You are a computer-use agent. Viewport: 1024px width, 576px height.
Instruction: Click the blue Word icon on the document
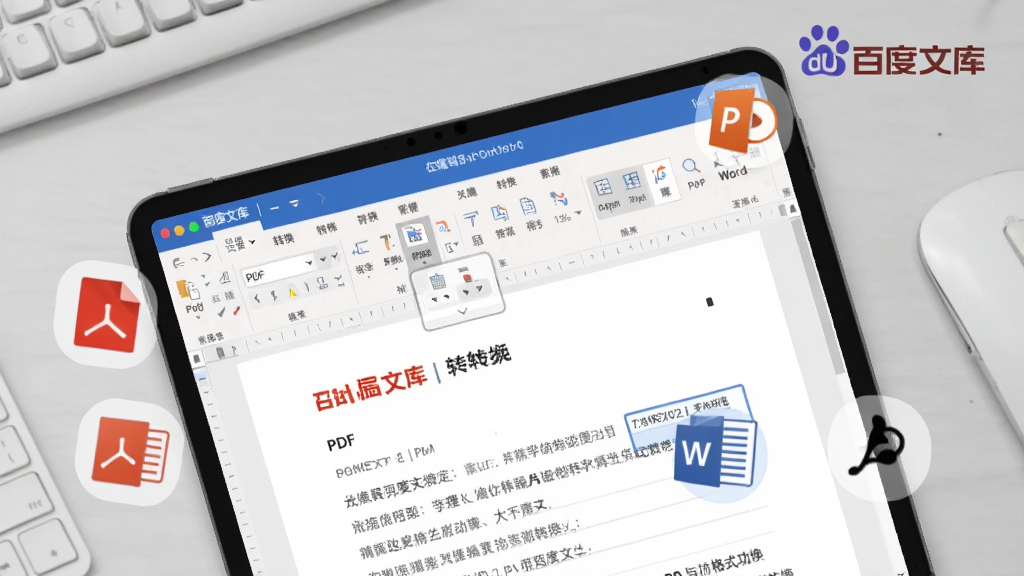[x=716, y=453]
